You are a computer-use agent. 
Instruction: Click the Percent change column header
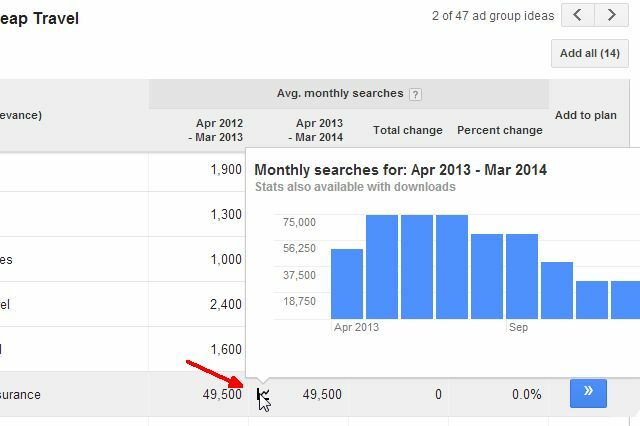(500, 130)
